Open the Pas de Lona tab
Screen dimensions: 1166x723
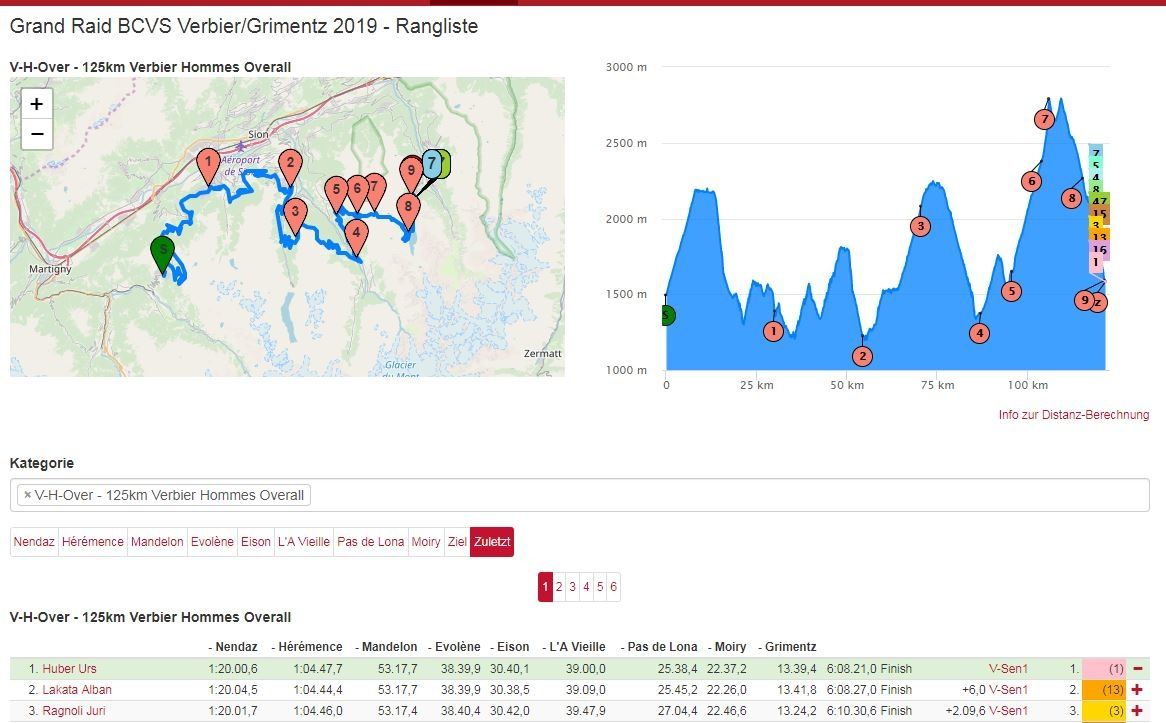370,542
